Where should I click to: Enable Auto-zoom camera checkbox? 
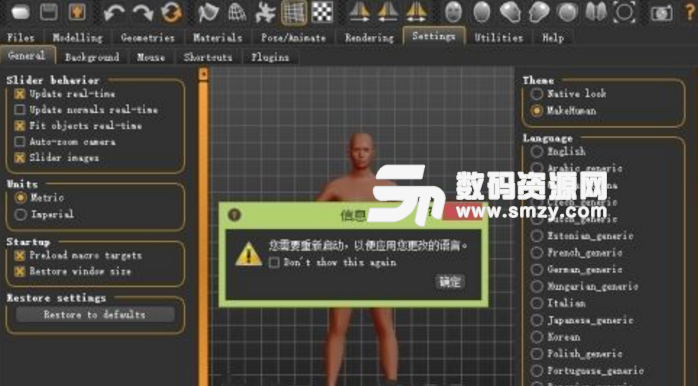(x=20, y=142)
